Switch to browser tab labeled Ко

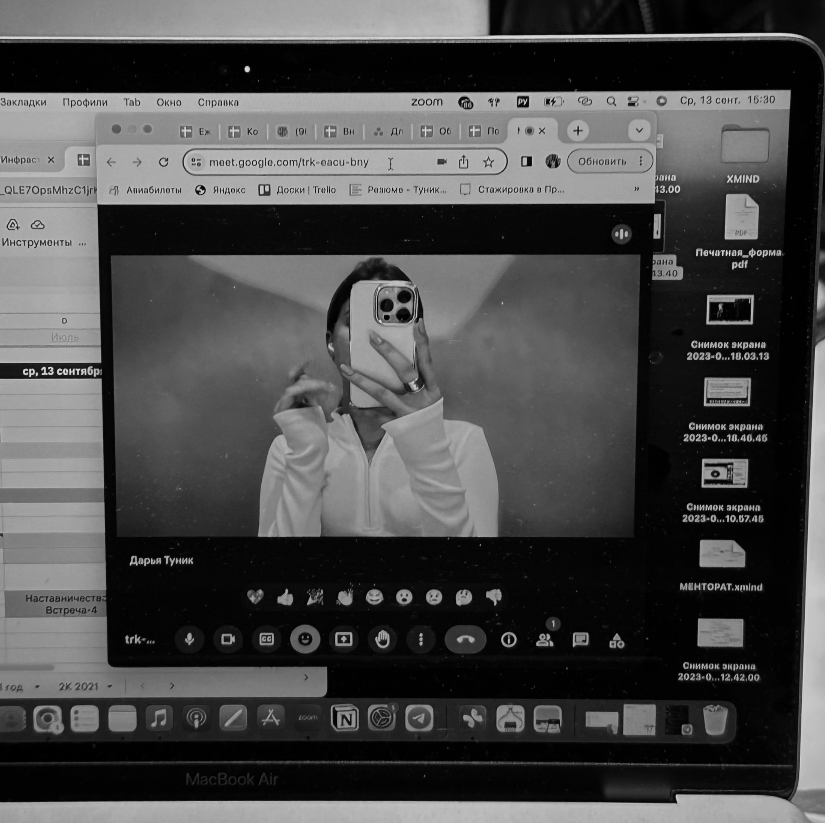[x=243, y=132]
